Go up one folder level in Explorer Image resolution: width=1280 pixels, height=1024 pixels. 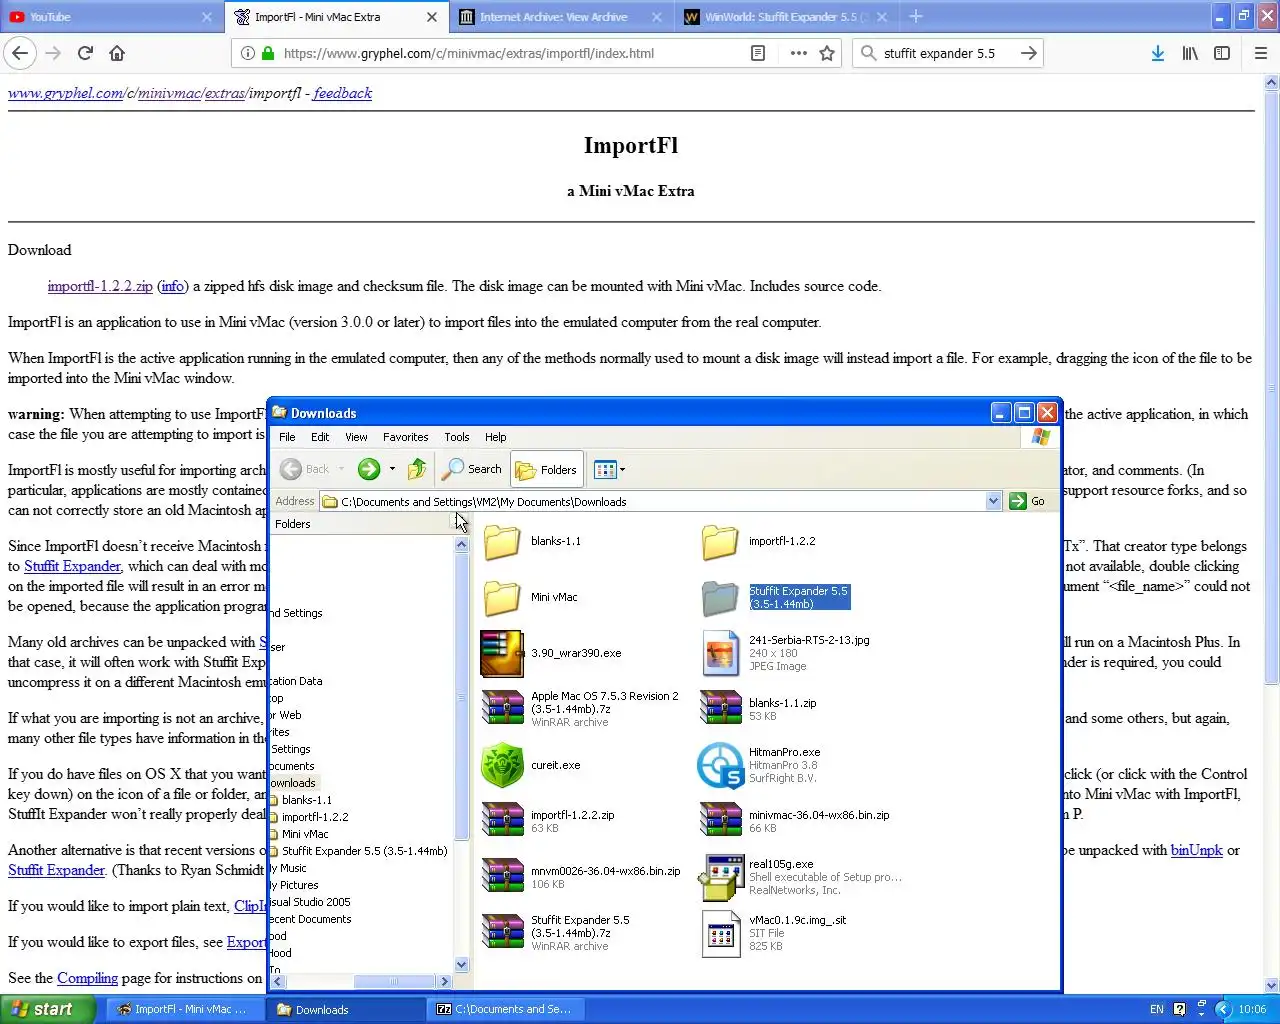417,469
